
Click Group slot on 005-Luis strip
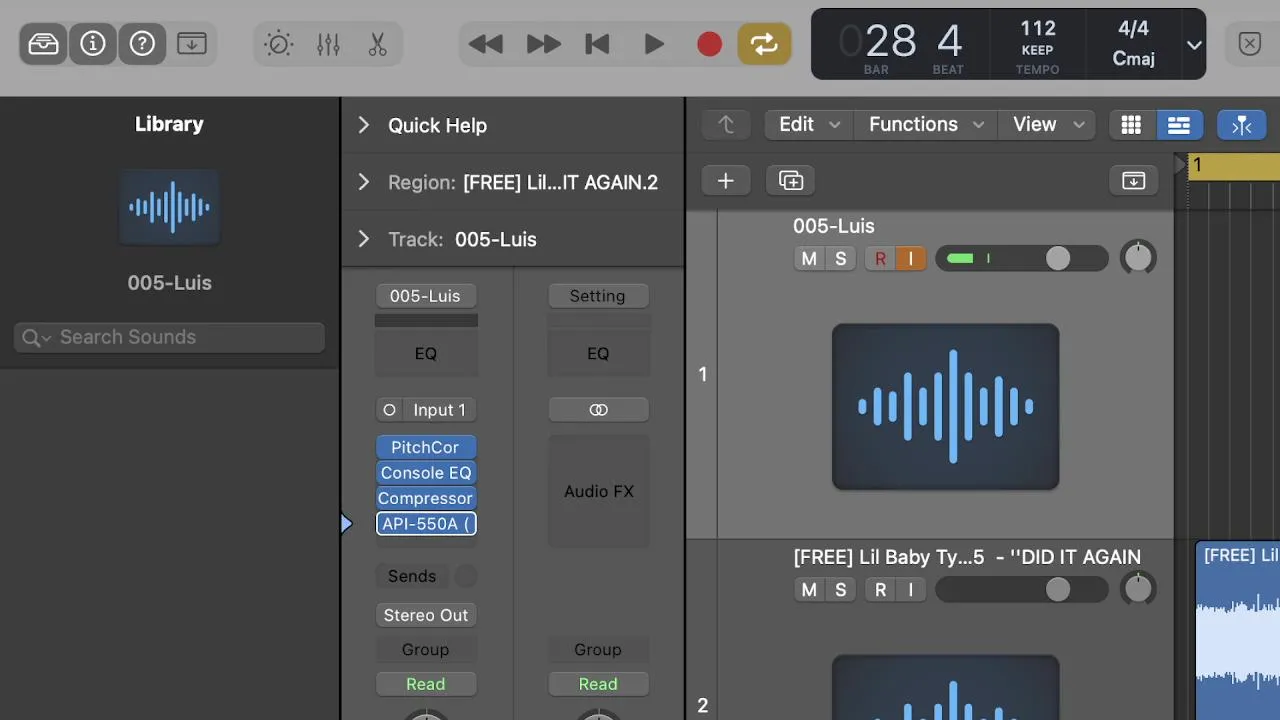click(425, 650)
